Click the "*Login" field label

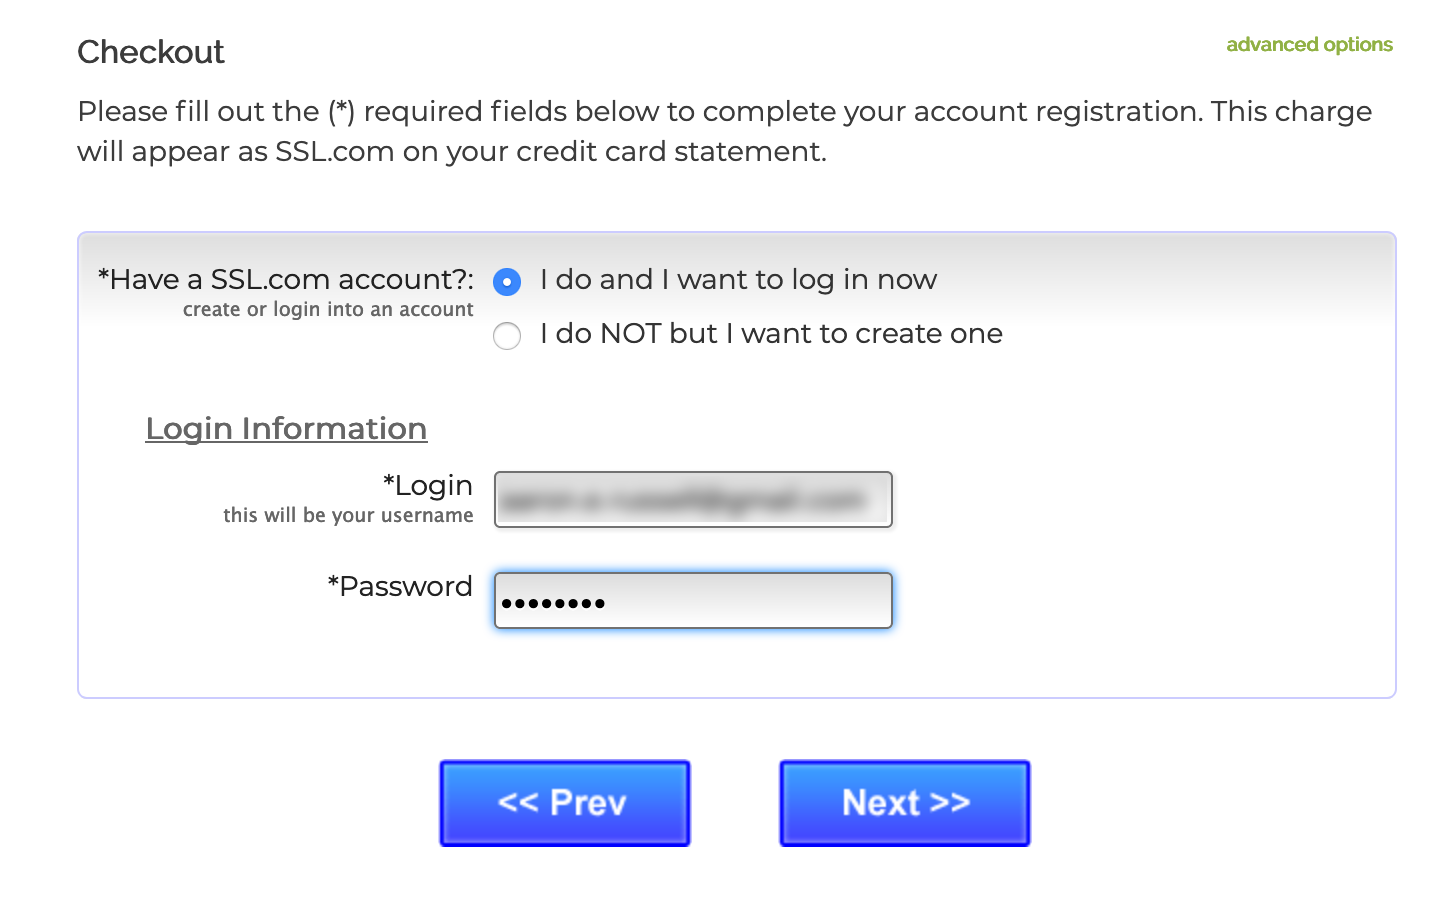tap(428, 486)
